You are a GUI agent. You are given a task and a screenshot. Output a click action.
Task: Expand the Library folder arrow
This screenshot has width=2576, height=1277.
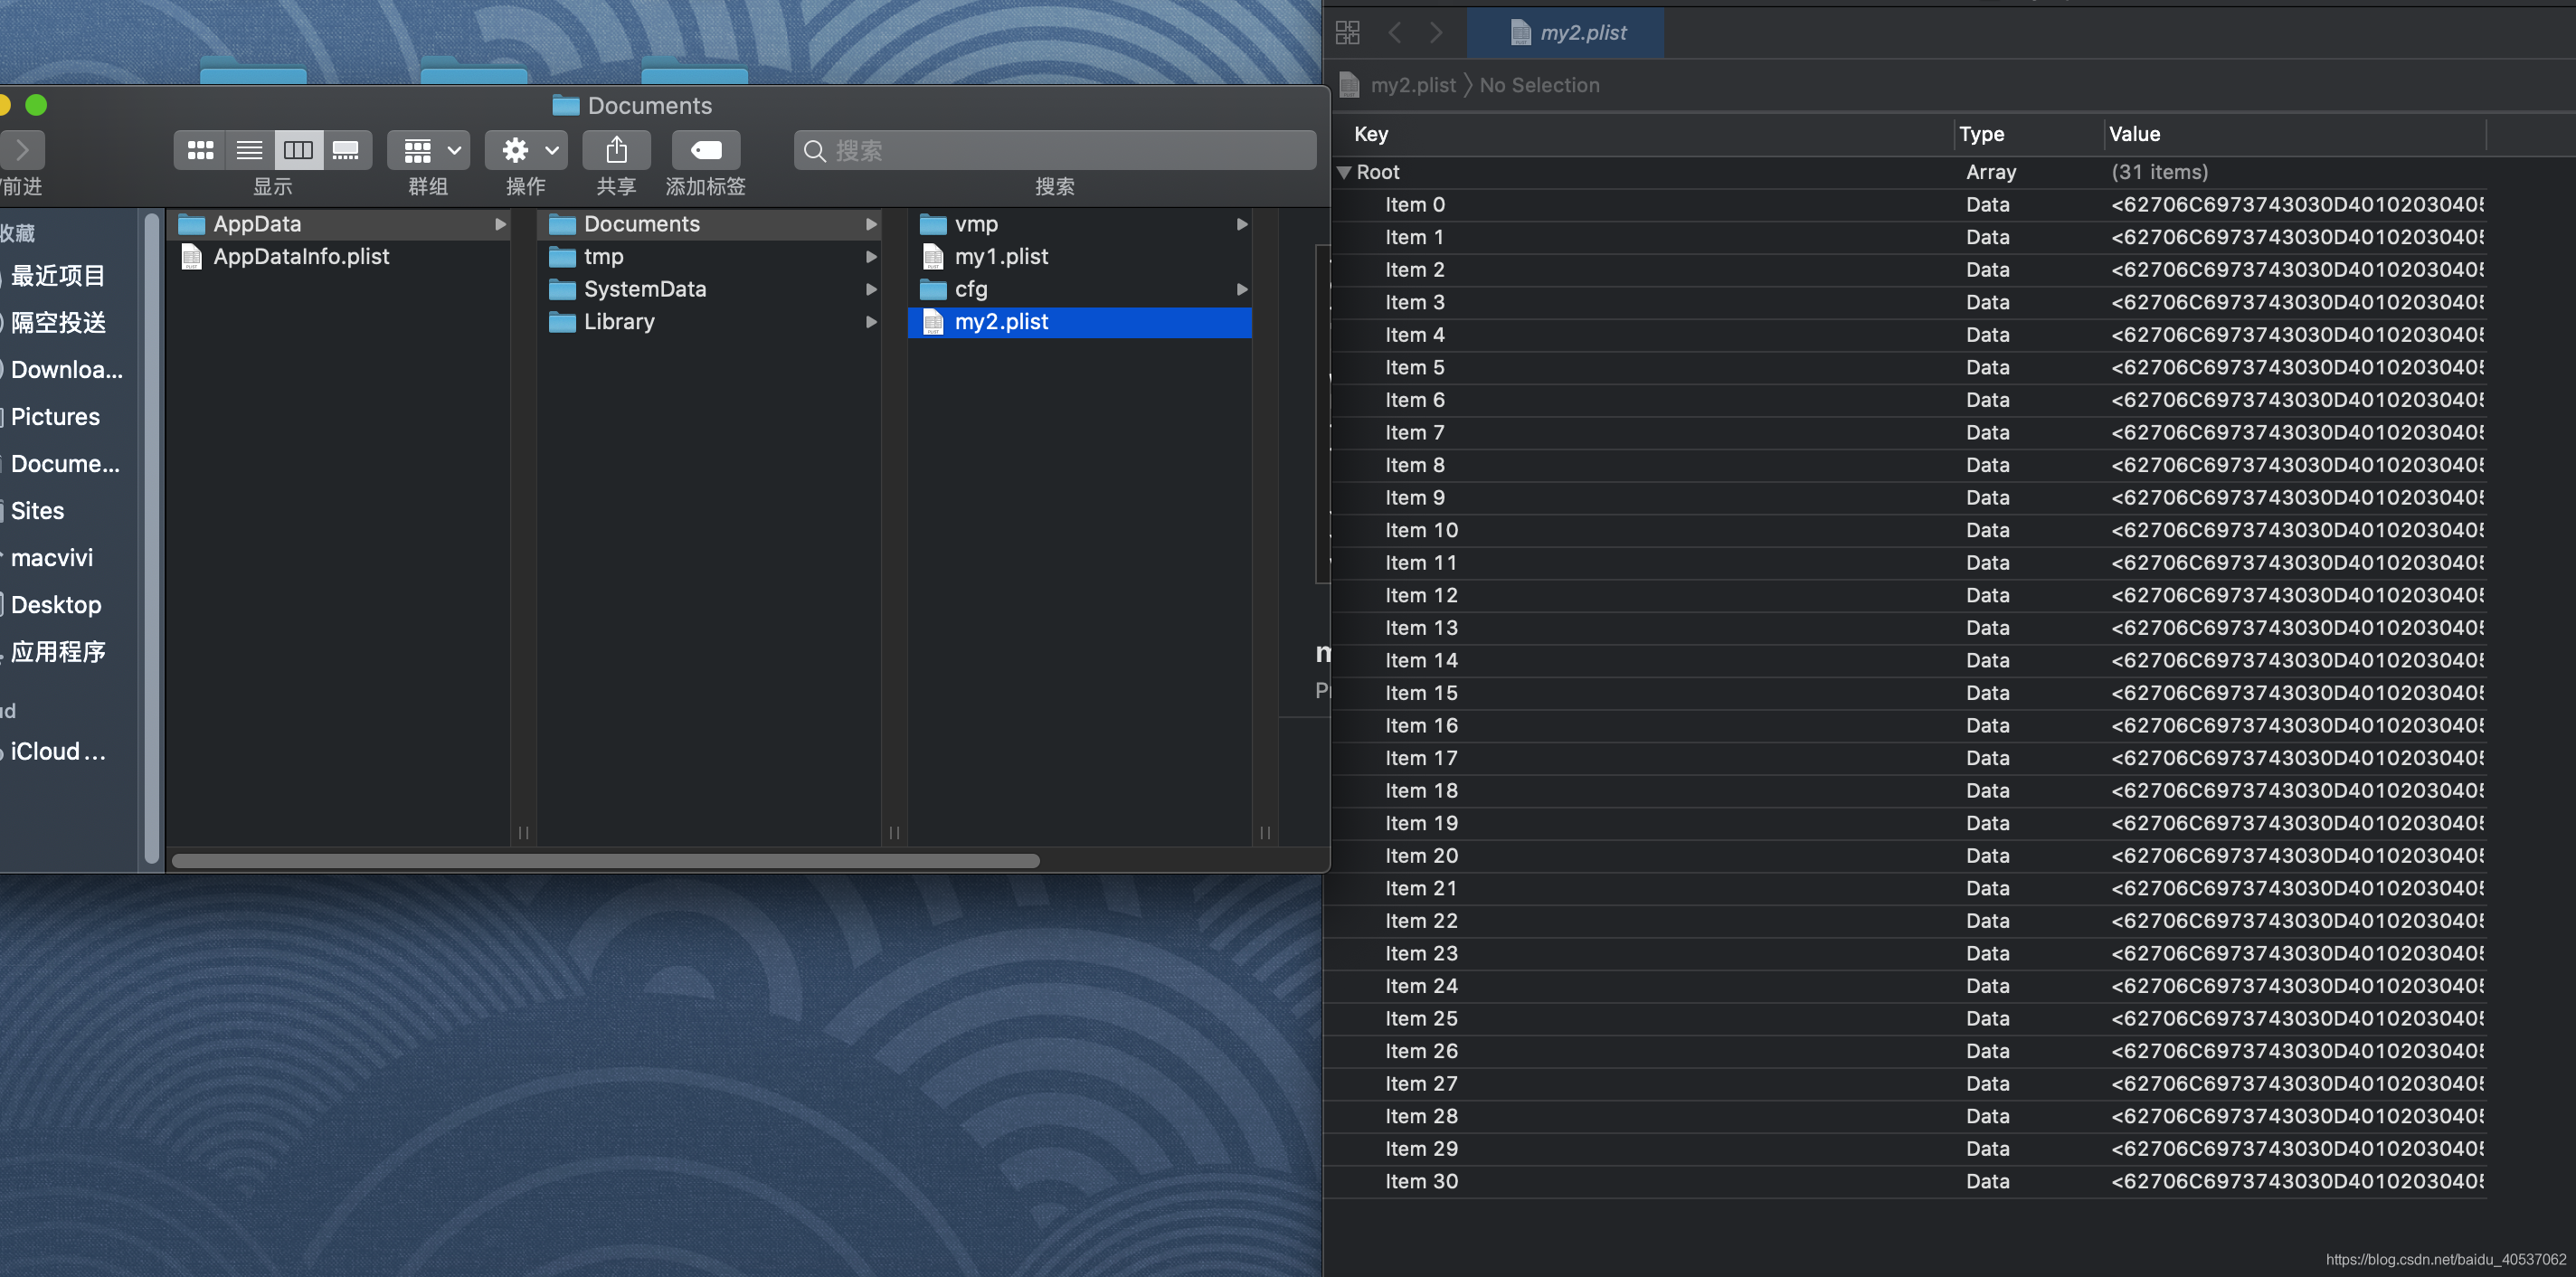[871, 322]
